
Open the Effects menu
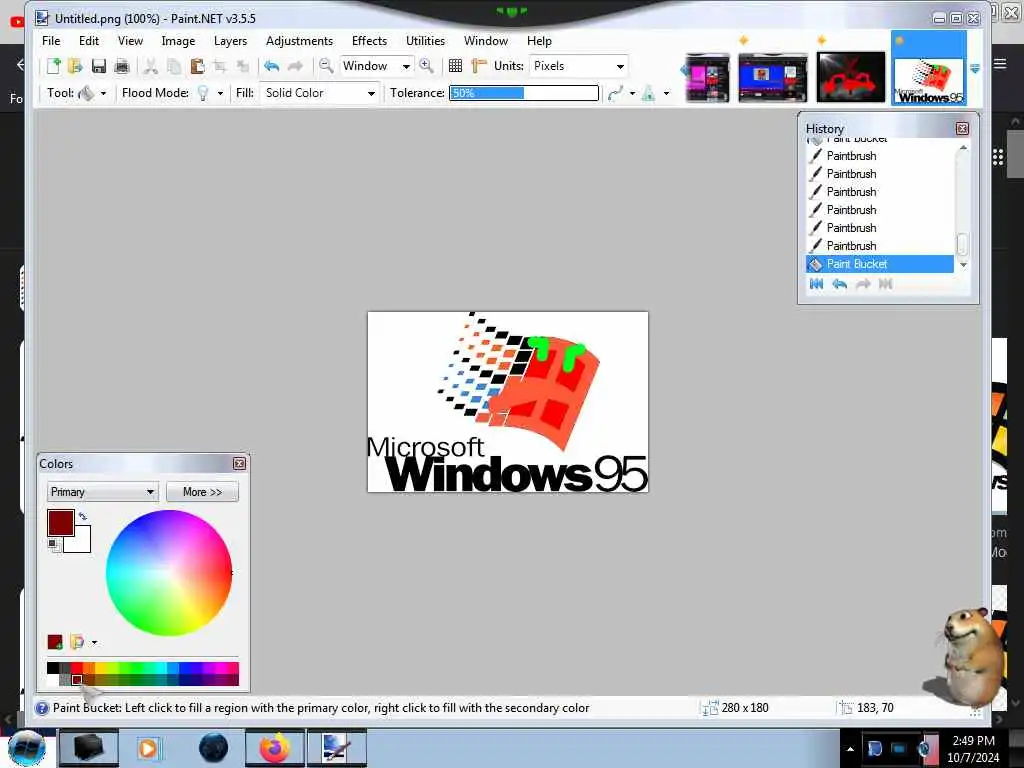369,40
